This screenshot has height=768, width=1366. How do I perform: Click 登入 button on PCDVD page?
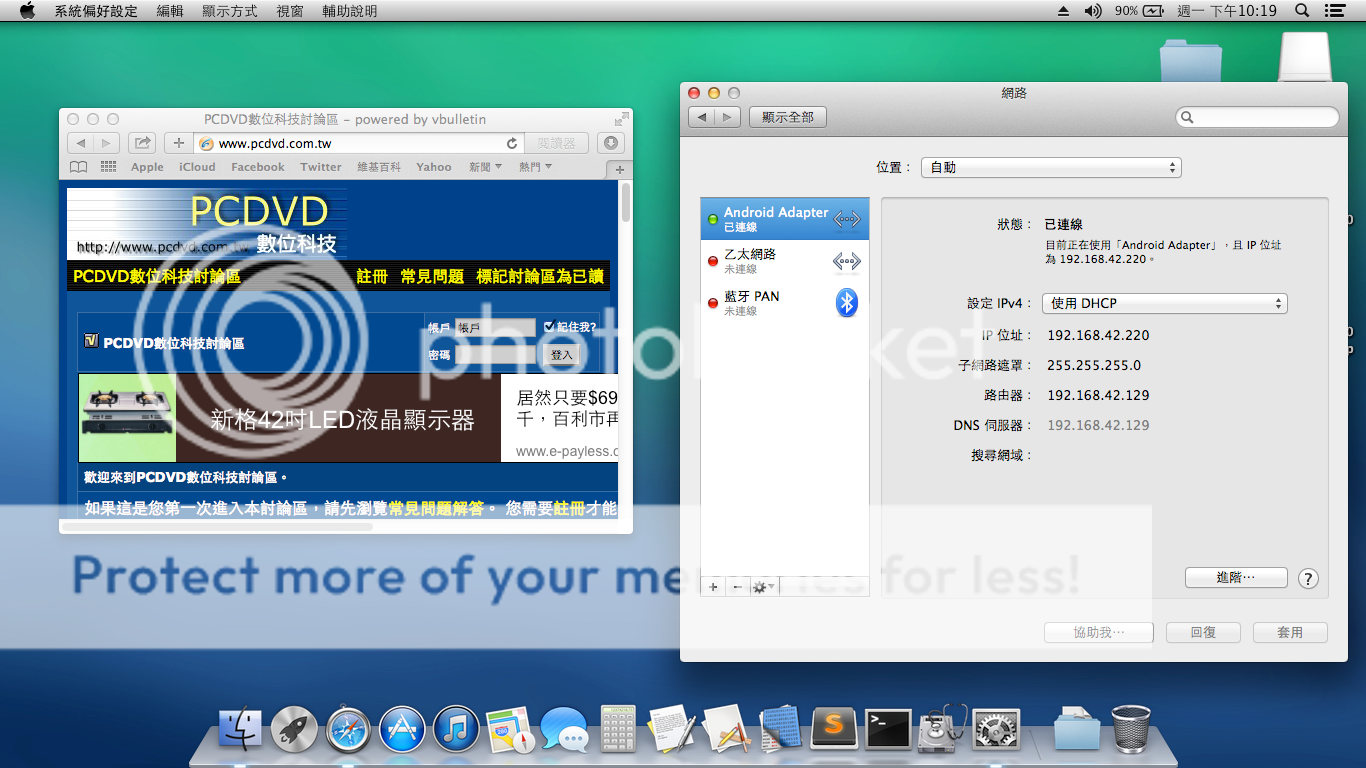(x=561, y=354)
